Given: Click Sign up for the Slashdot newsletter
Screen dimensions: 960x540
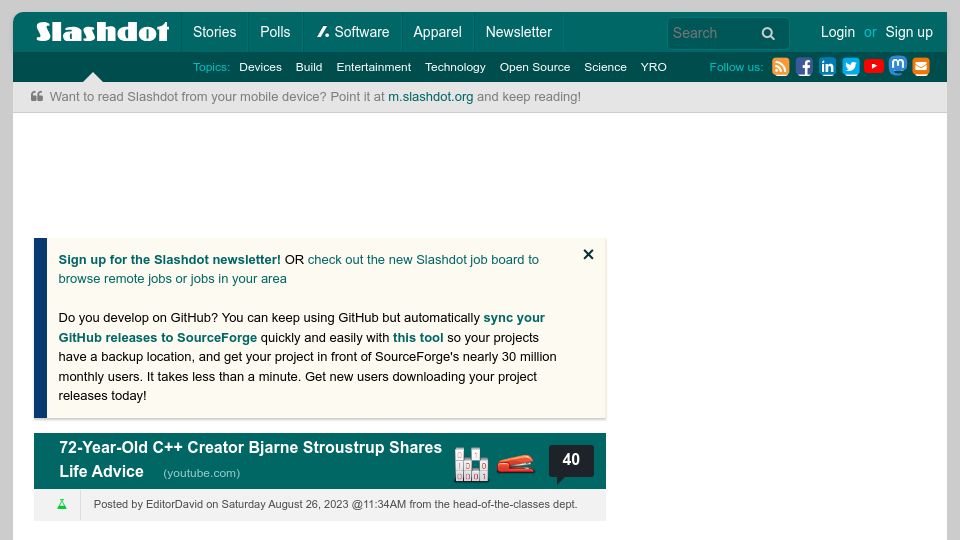Looking at the screenshot, I should pyautogui.click(x=170, y=260).
